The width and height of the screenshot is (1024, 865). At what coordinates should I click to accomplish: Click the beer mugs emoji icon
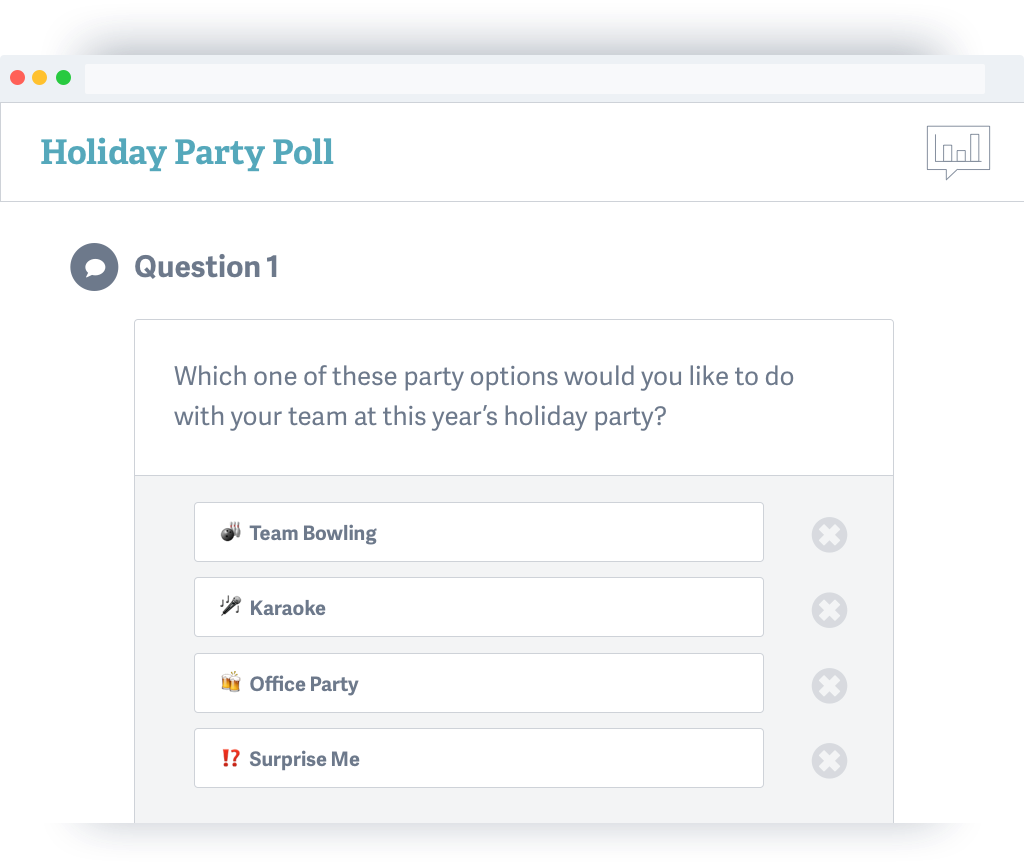coord(230,683)
